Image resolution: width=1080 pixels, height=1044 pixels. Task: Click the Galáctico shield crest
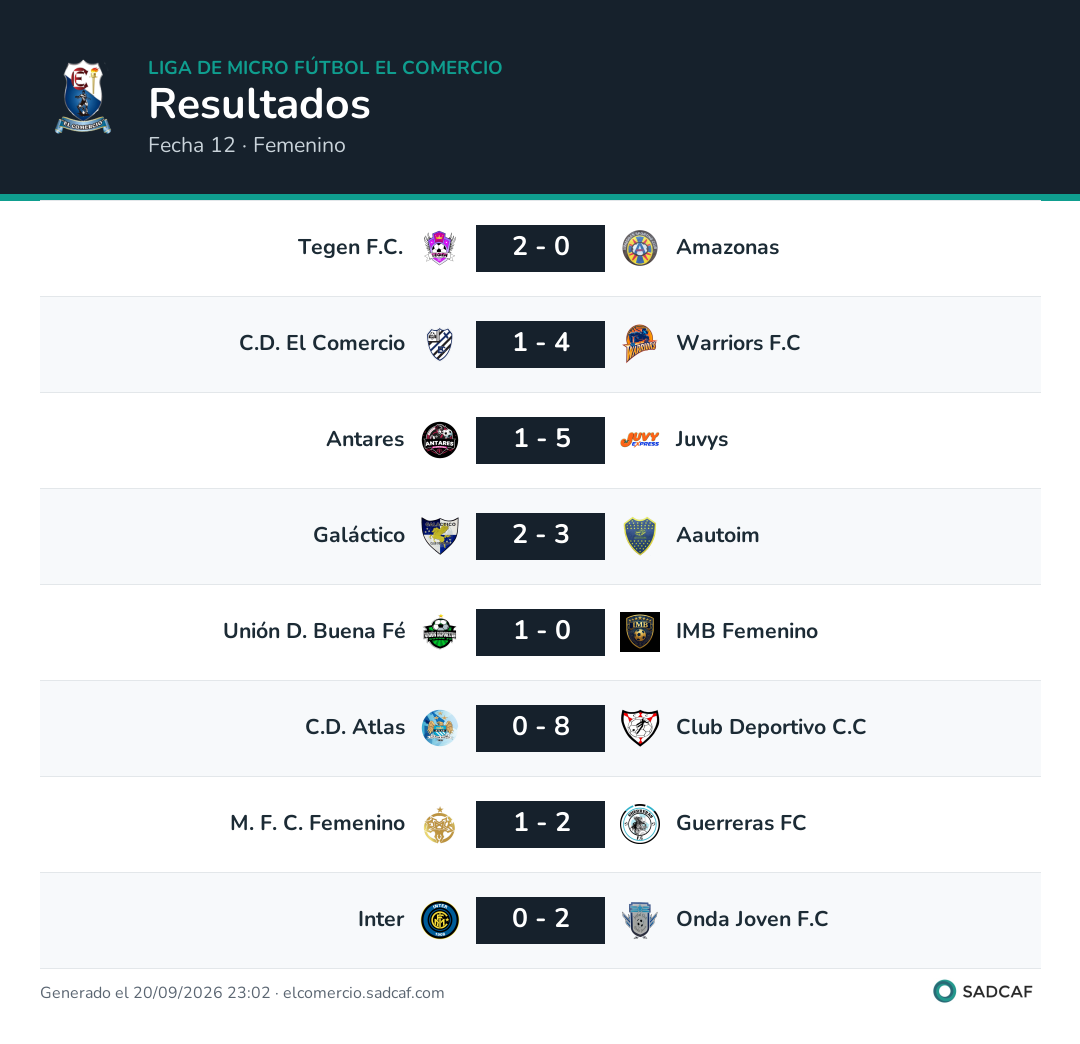pyautogui.click(x=439, y=536)
